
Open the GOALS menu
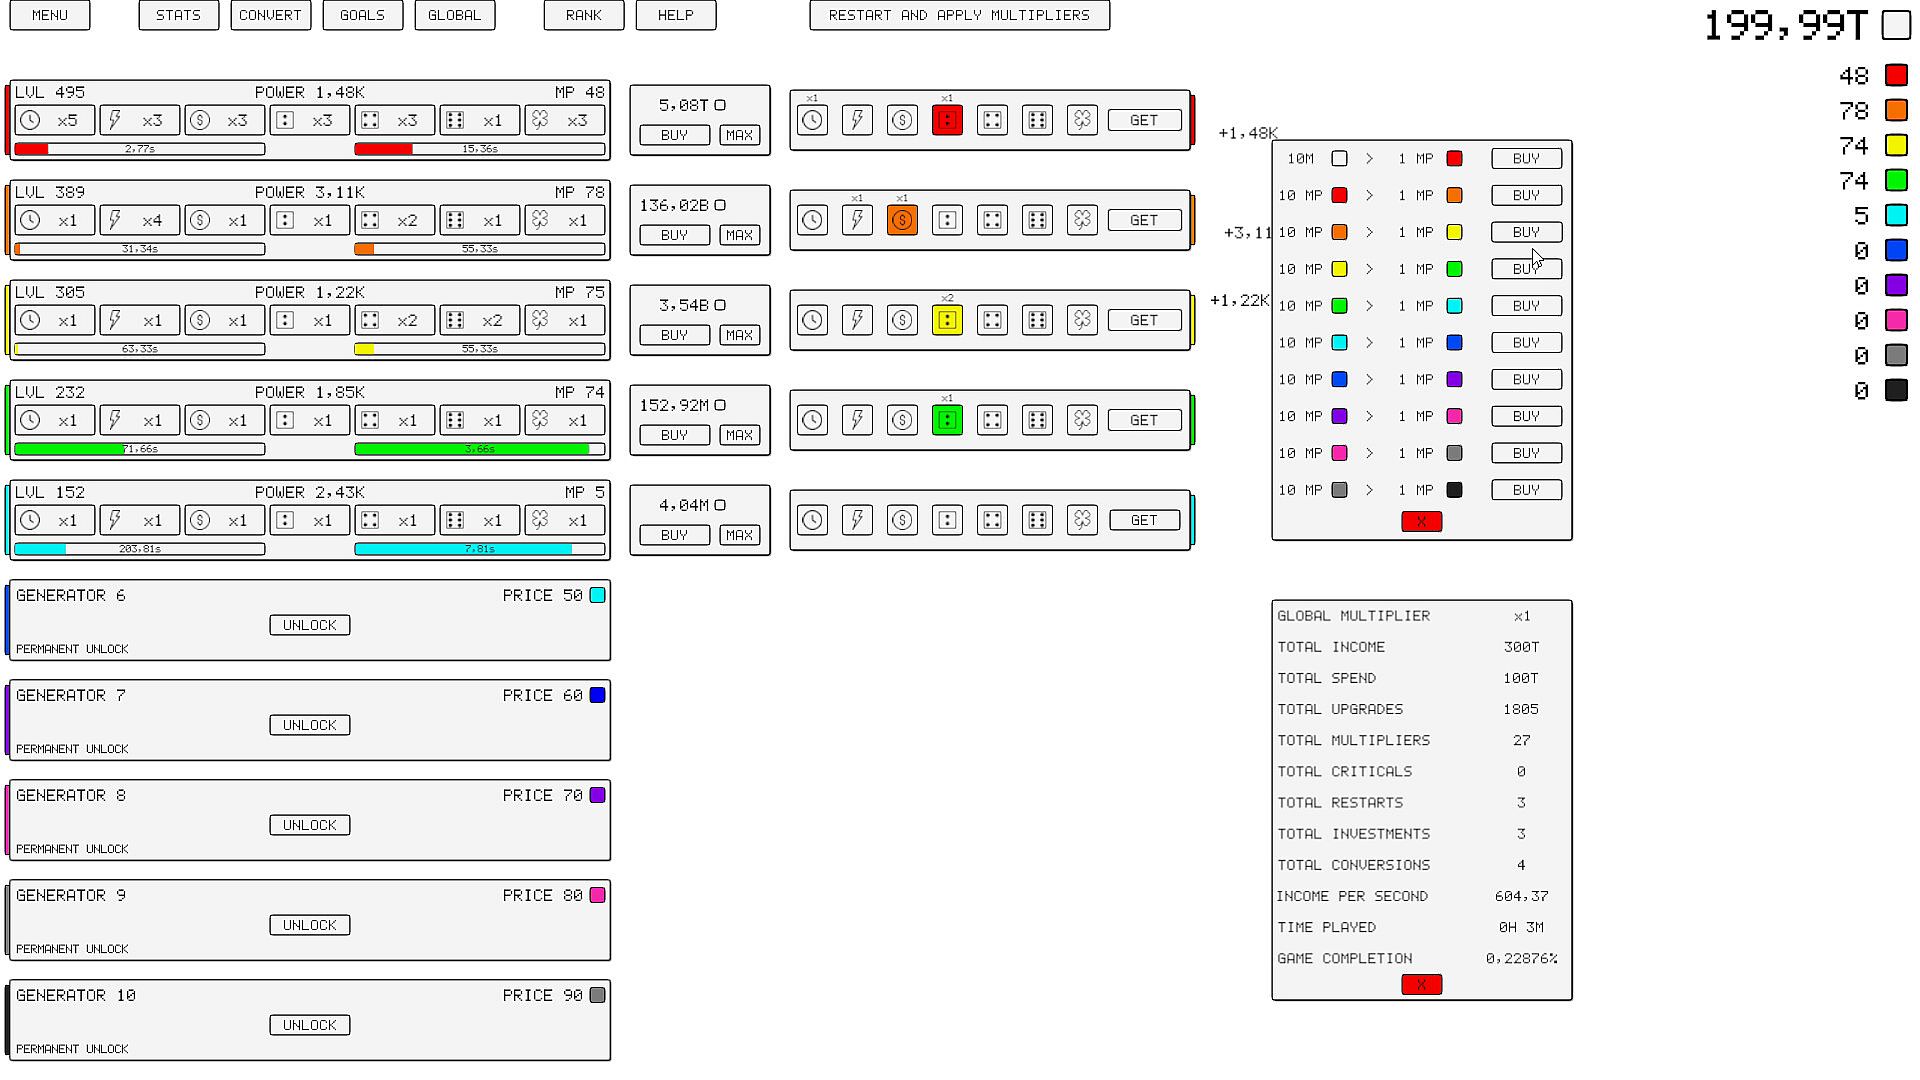pos(362,15)
